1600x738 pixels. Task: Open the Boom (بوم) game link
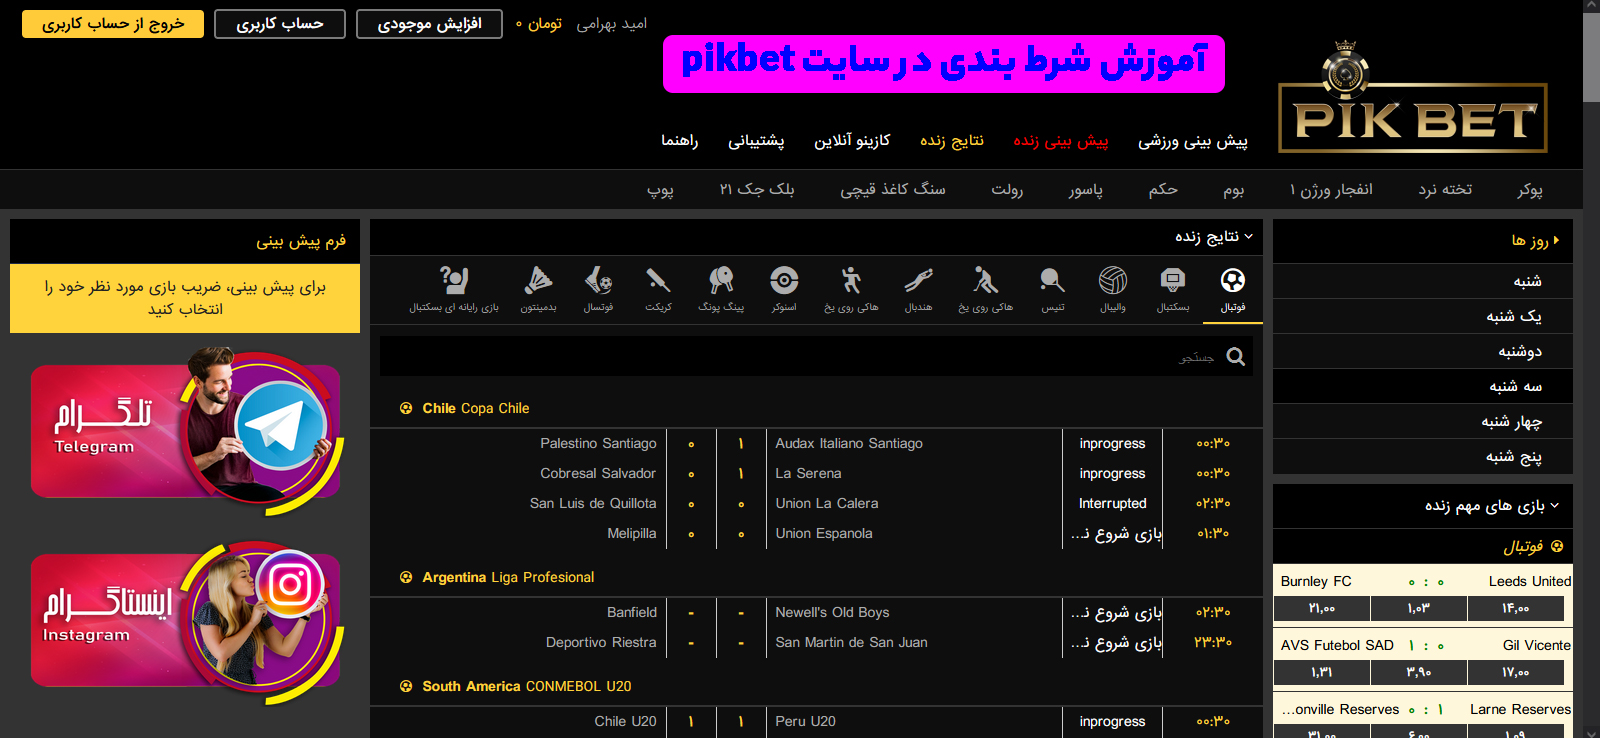1234,189
